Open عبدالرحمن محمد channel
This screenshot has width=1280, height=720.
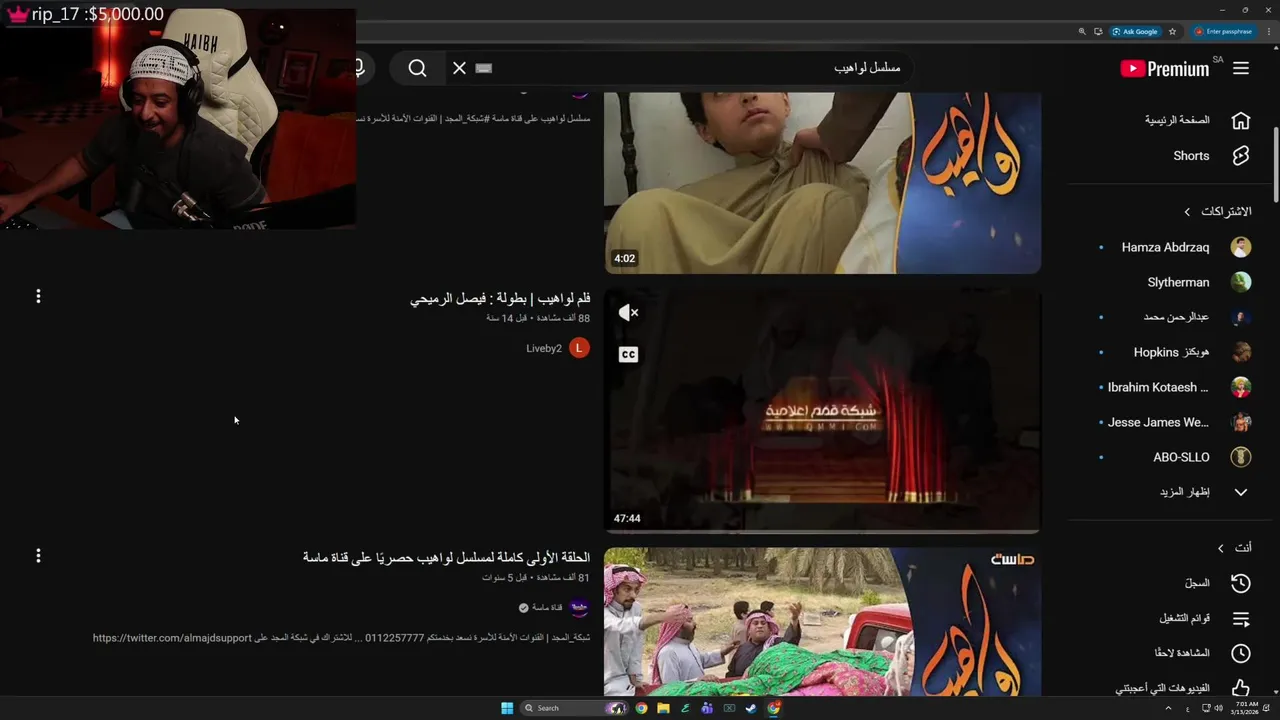pos(1175,317)
